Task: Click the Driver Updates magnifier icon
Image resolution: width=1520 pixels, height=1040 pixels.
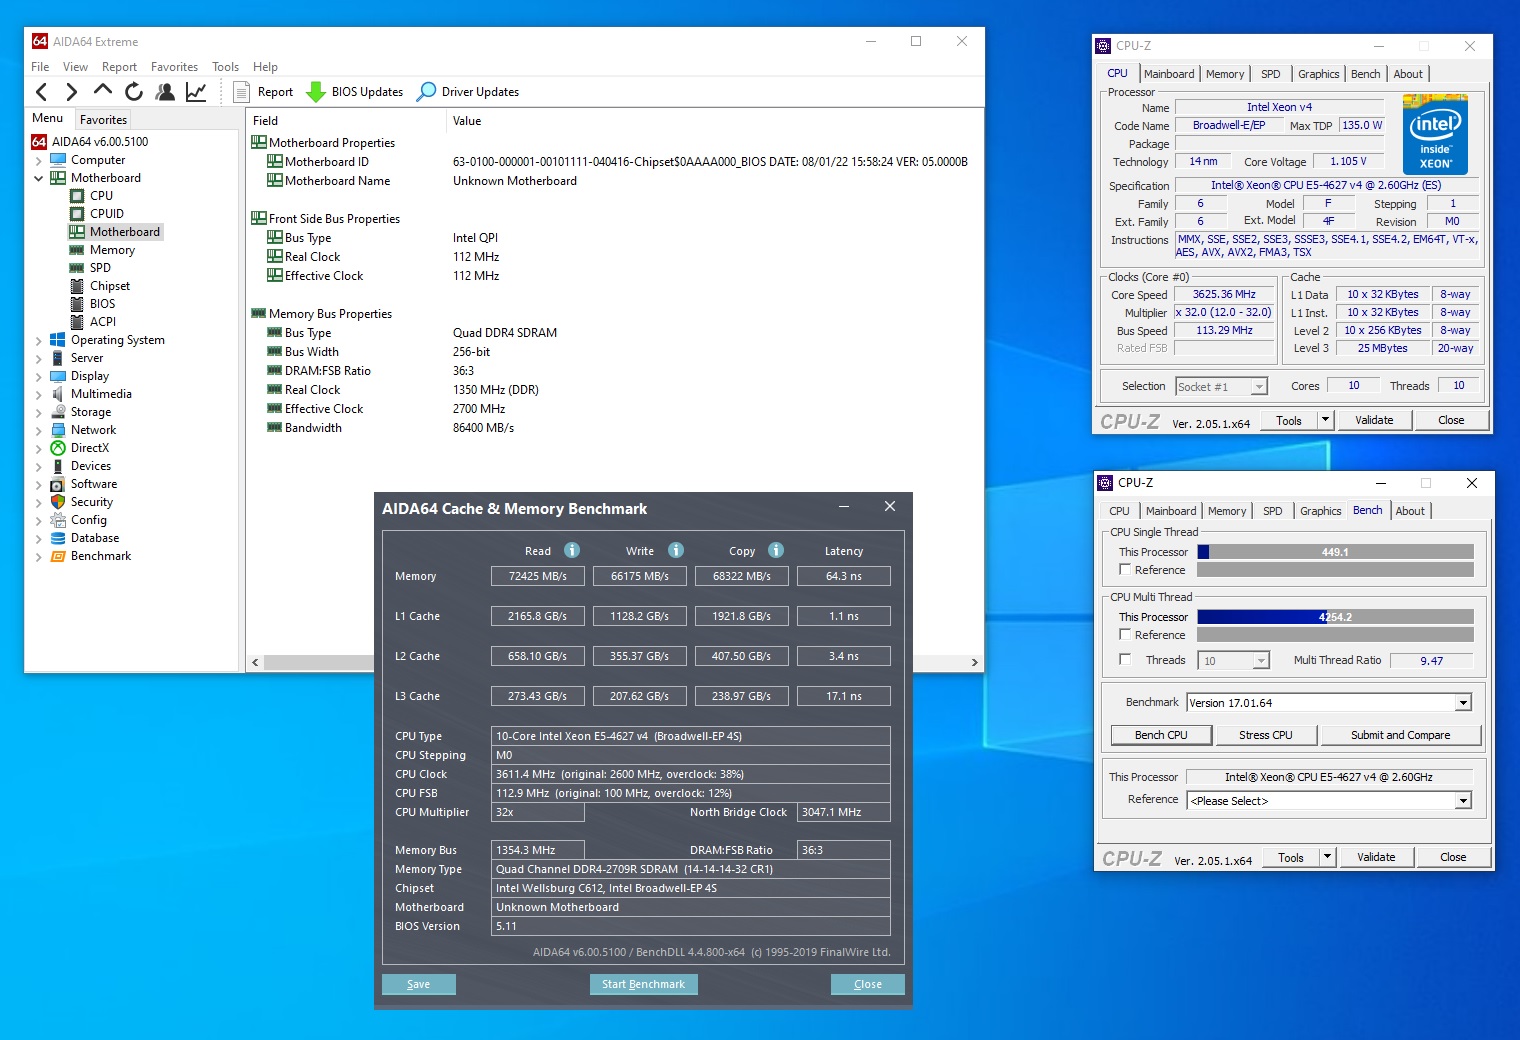Action: (427, 92)
